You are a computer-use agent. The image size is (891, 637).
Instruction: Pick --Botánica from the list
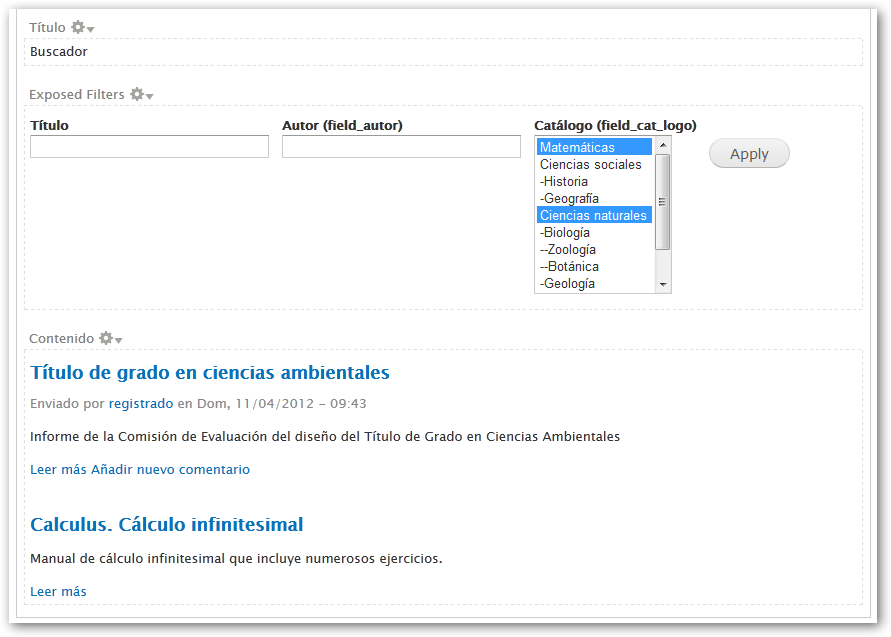594,266
